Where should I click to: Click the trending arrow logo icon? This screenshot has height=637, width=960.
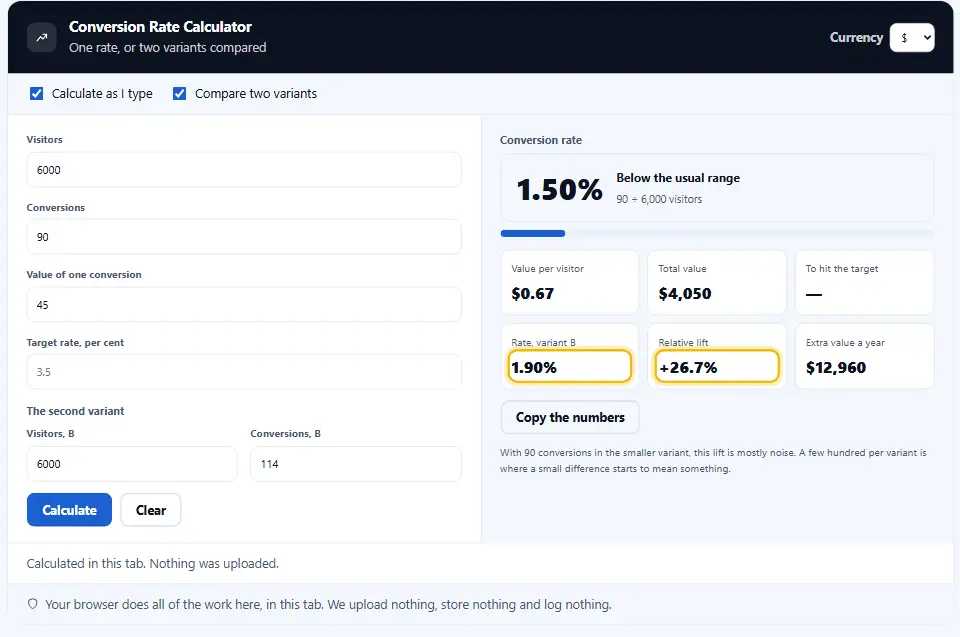pos(42,37)
